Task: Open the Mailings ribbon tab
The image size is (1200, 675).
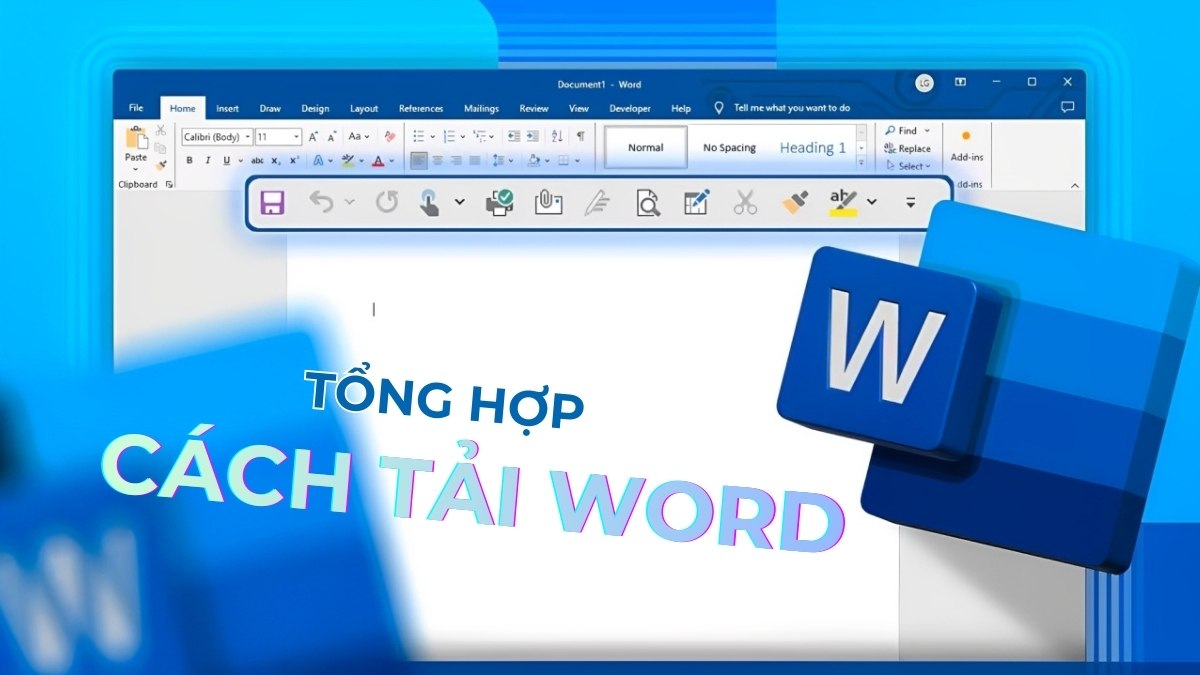Action: tap(481, 108)
